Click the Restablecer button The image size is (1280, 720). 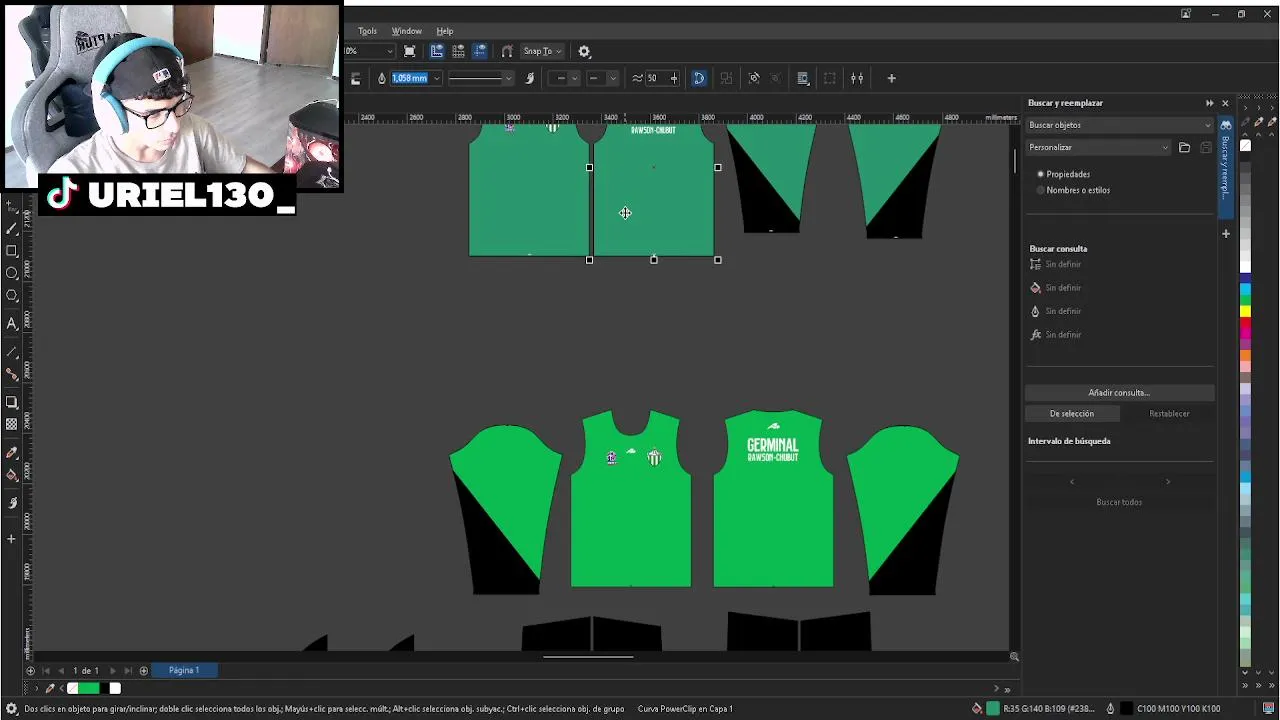[1169, 414]
